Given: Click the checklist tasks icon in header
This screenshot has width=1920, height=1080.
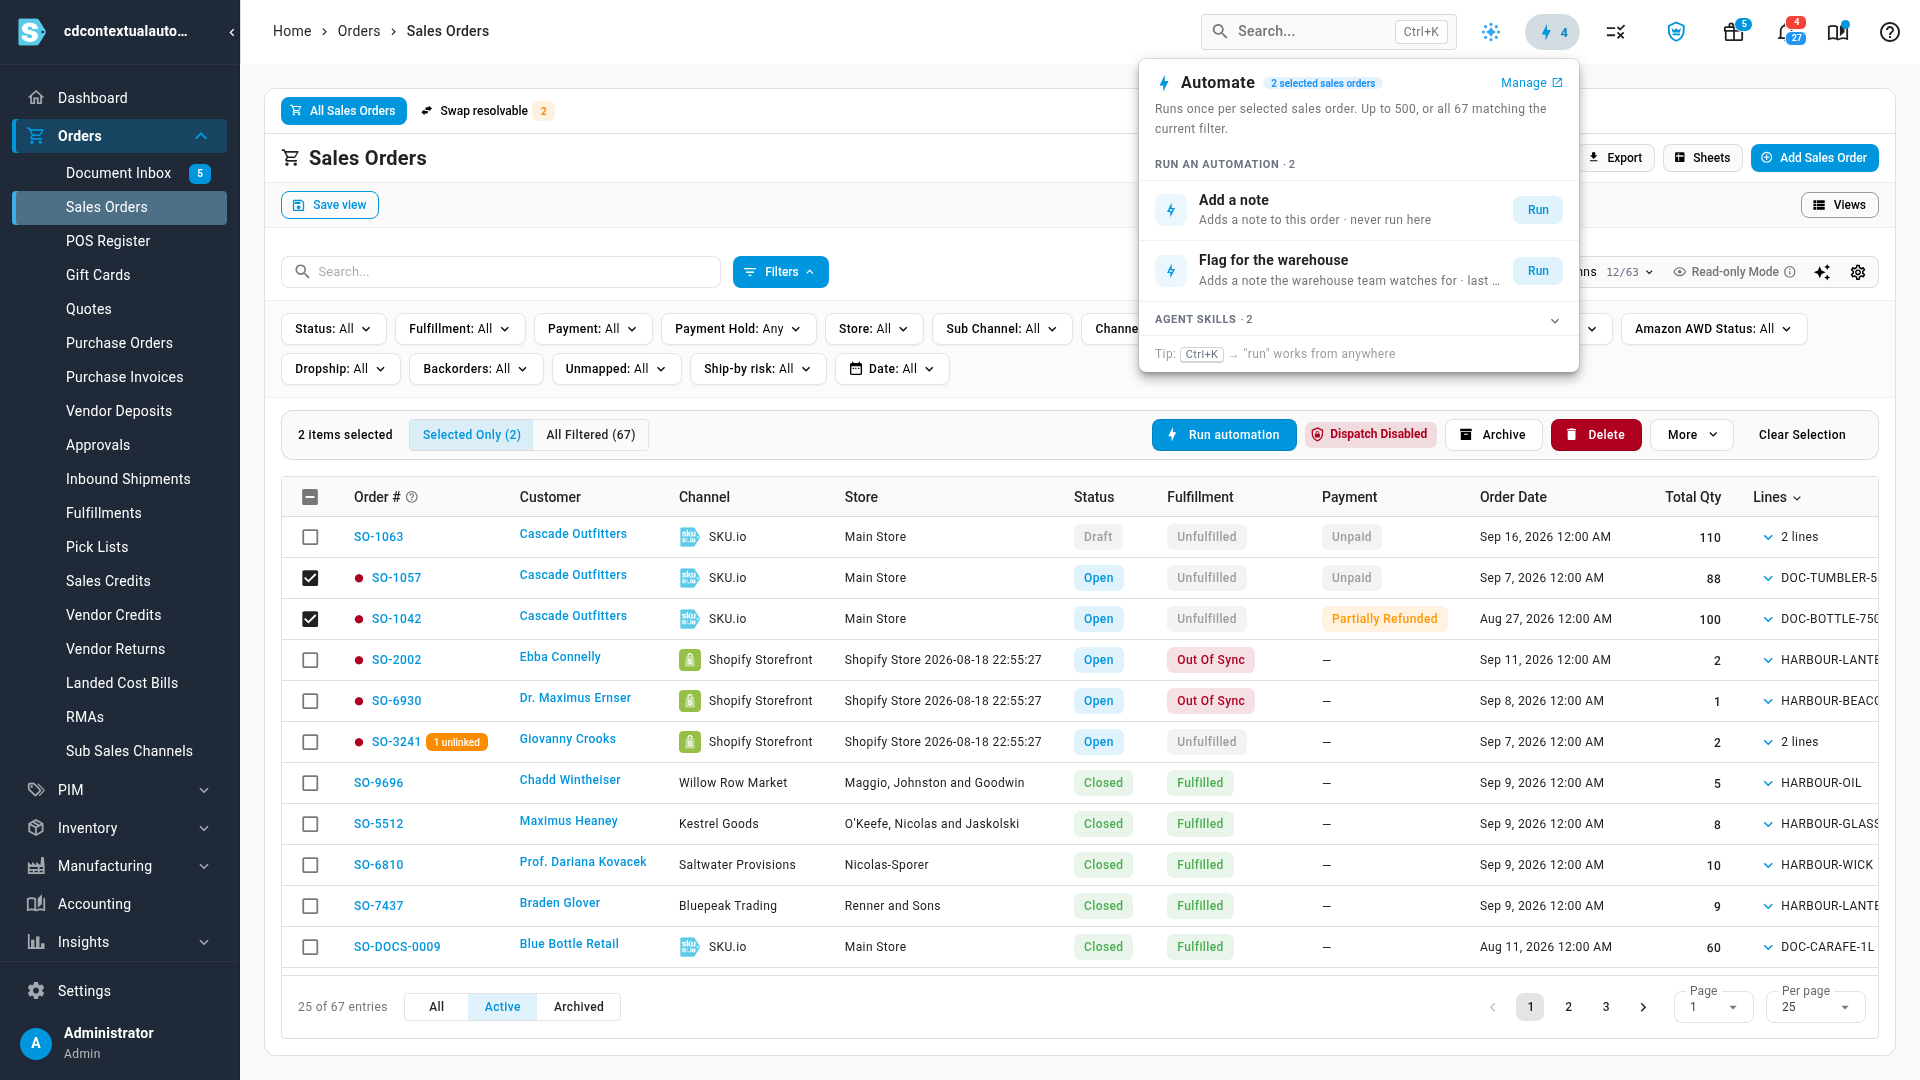Looking at the screenshot, I should click(1616, 32).
